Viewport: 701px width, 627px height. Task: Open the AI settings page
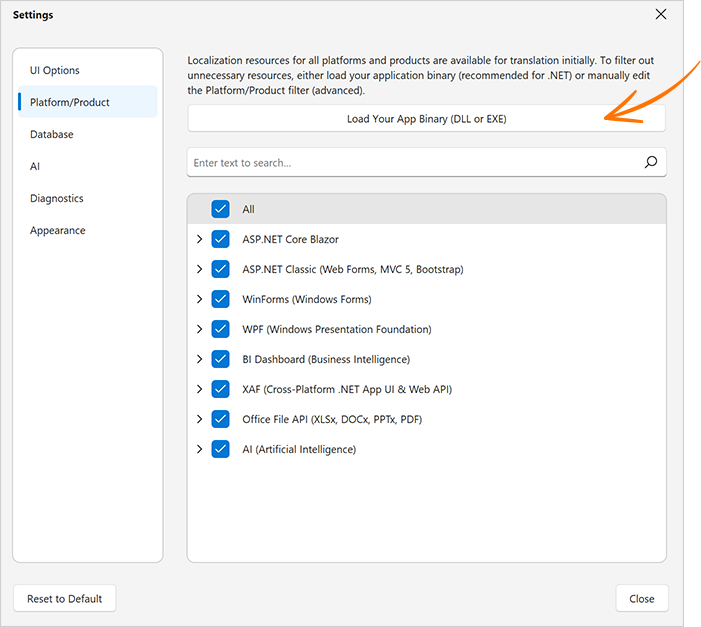88,166
